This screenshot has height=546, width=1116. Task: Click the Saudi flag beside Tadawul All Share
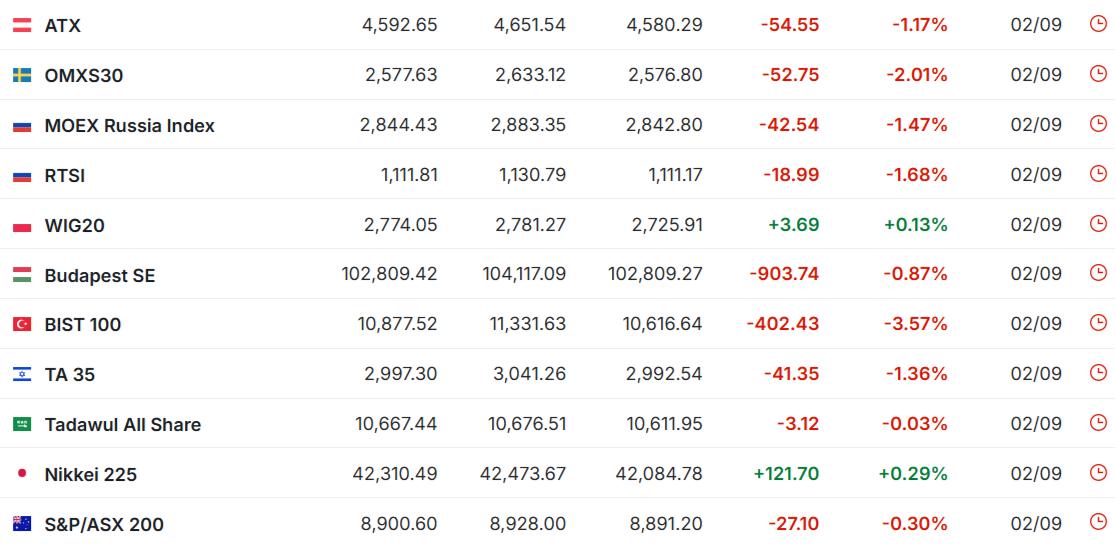tap(22, 424)
